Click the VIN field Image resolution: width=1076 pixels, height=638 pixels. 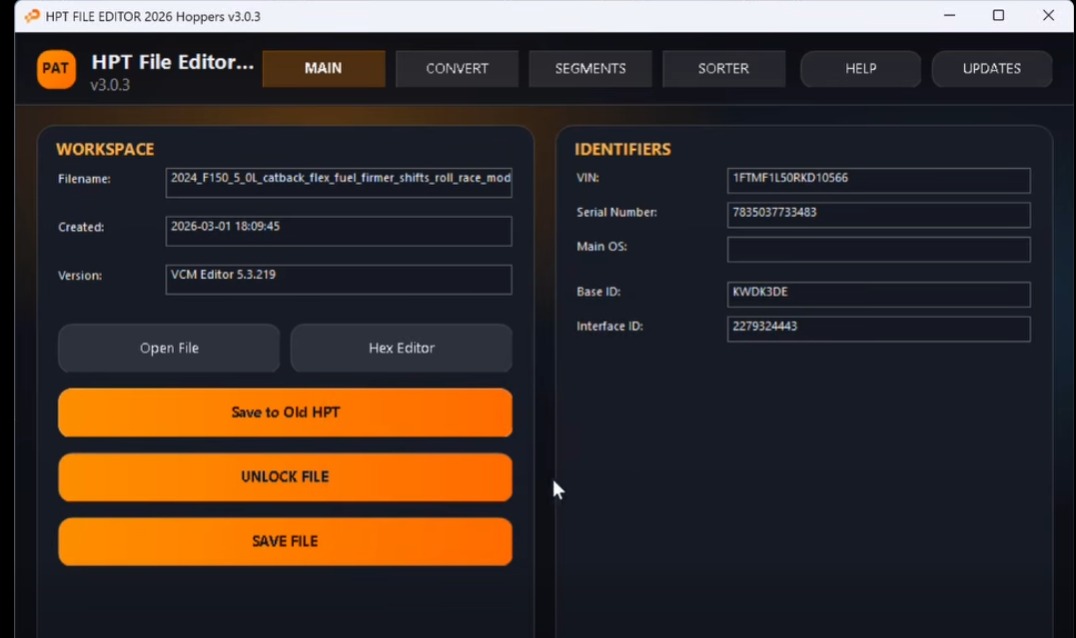(x=878, y=181)
